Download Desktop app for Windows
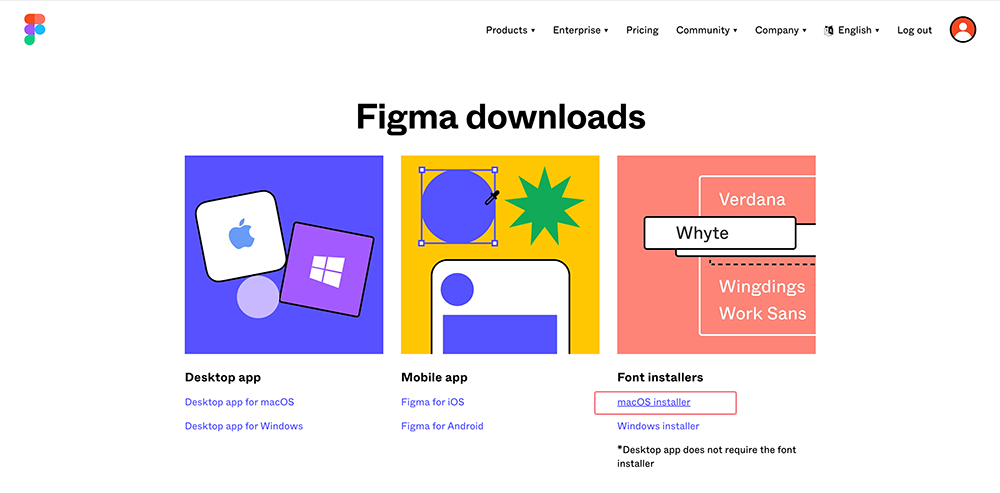Screen dimensions: 1000x493 (x=243, y=426)
